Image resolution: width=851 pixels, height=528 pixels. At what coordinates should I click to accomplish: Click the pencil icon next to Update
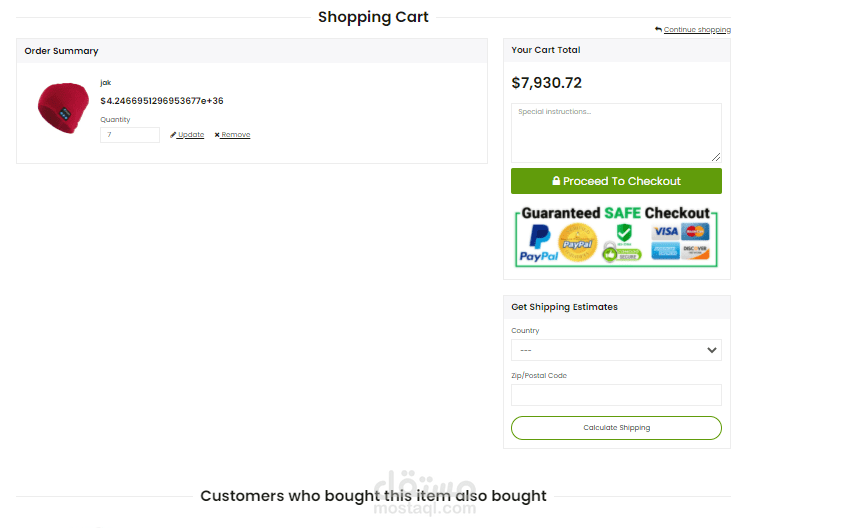(173, 135)
